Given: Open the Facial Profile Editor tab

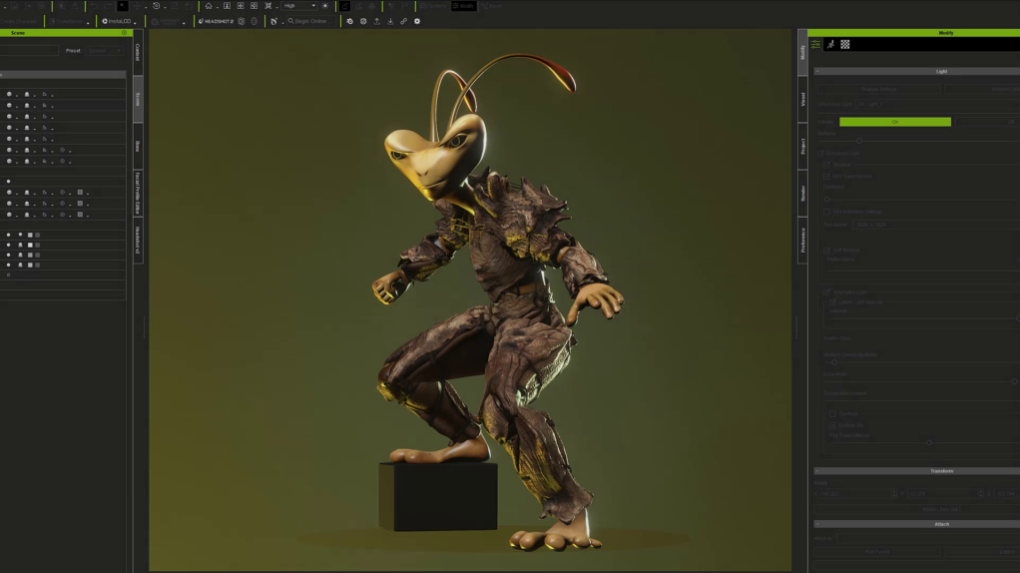Looking at the screenshot, I should pyautogui.click(x=138, y=193).
